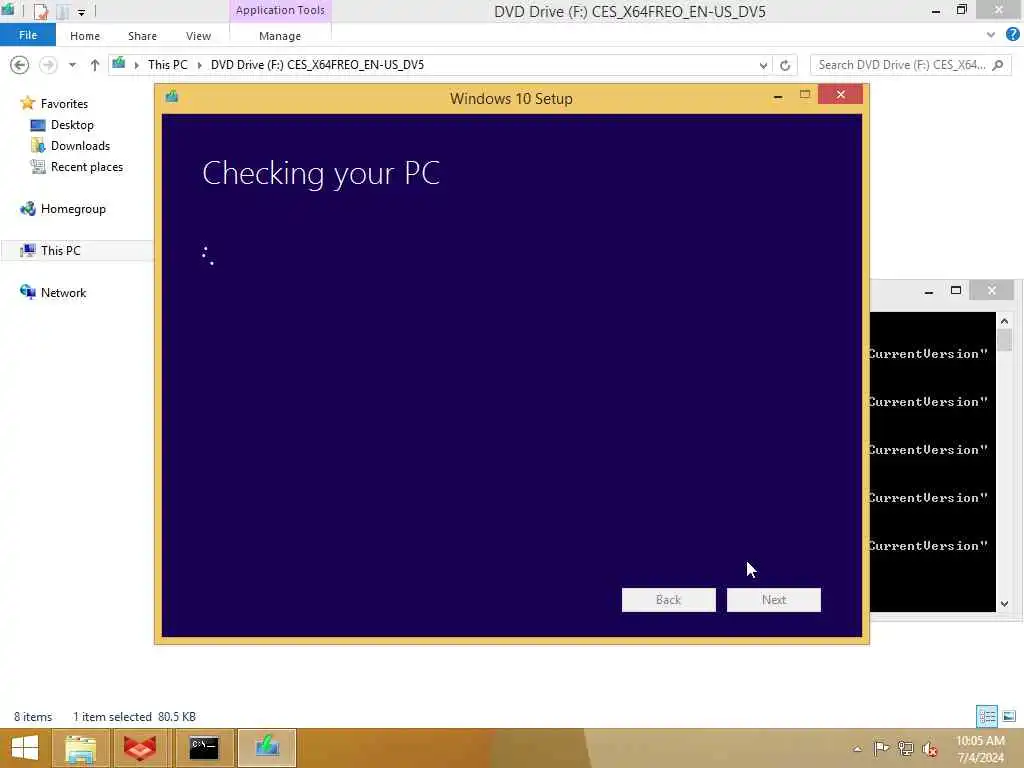The image size is (1024, 768).
Task: Open Recent places in navigation pane
Action: point(86,167)
